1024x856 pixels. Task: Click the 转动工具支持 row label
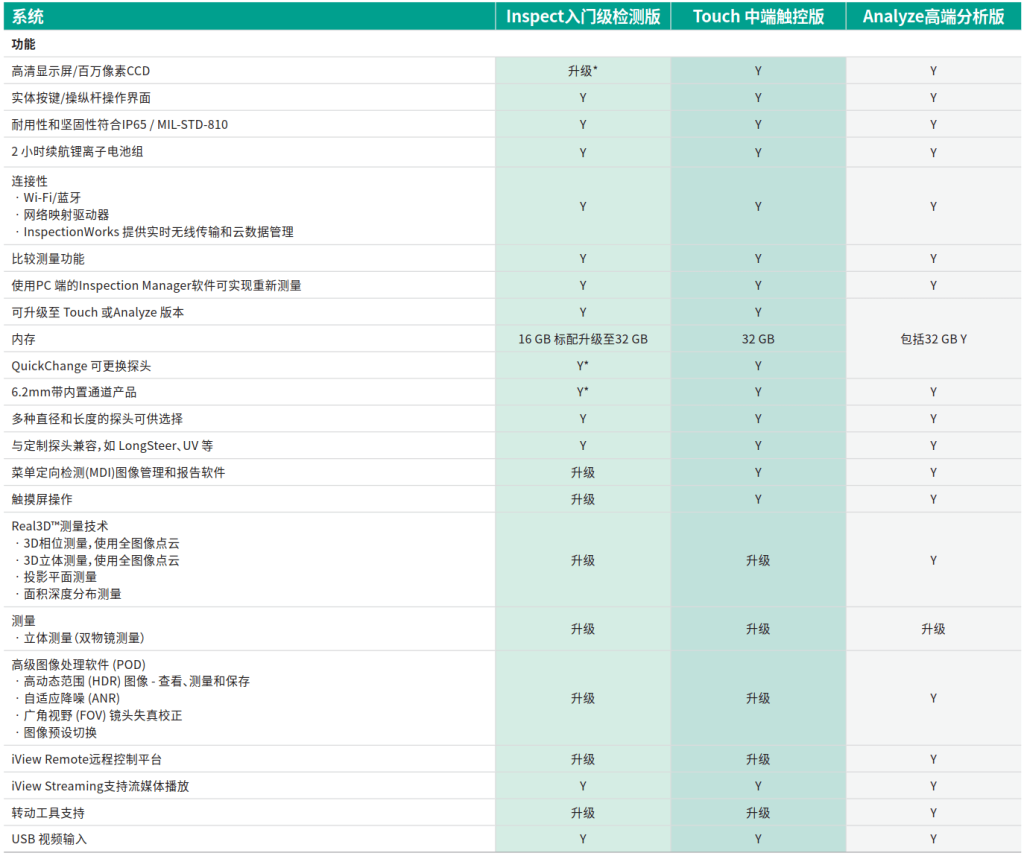coord(48,813)
